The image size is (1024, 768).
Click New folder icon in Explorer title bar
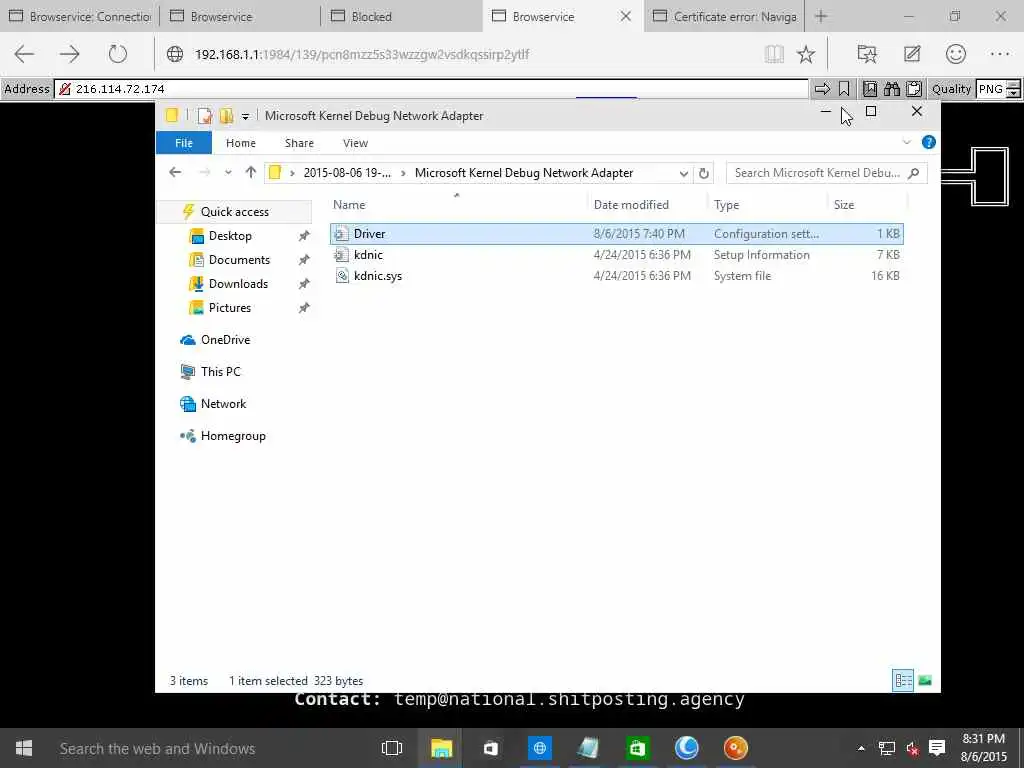point(226,116)
